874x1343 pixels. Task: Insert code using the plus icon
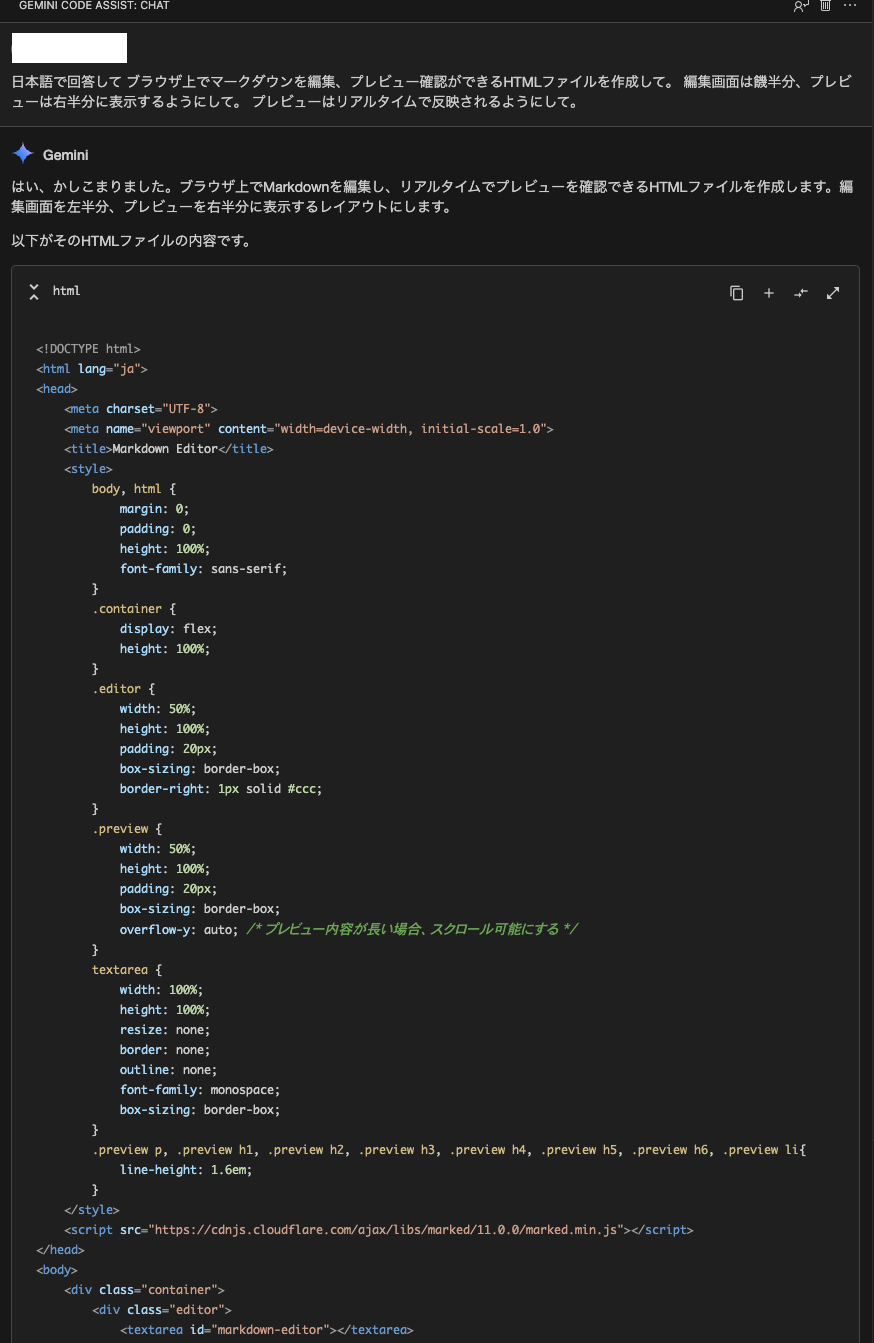tap(769, 293)
